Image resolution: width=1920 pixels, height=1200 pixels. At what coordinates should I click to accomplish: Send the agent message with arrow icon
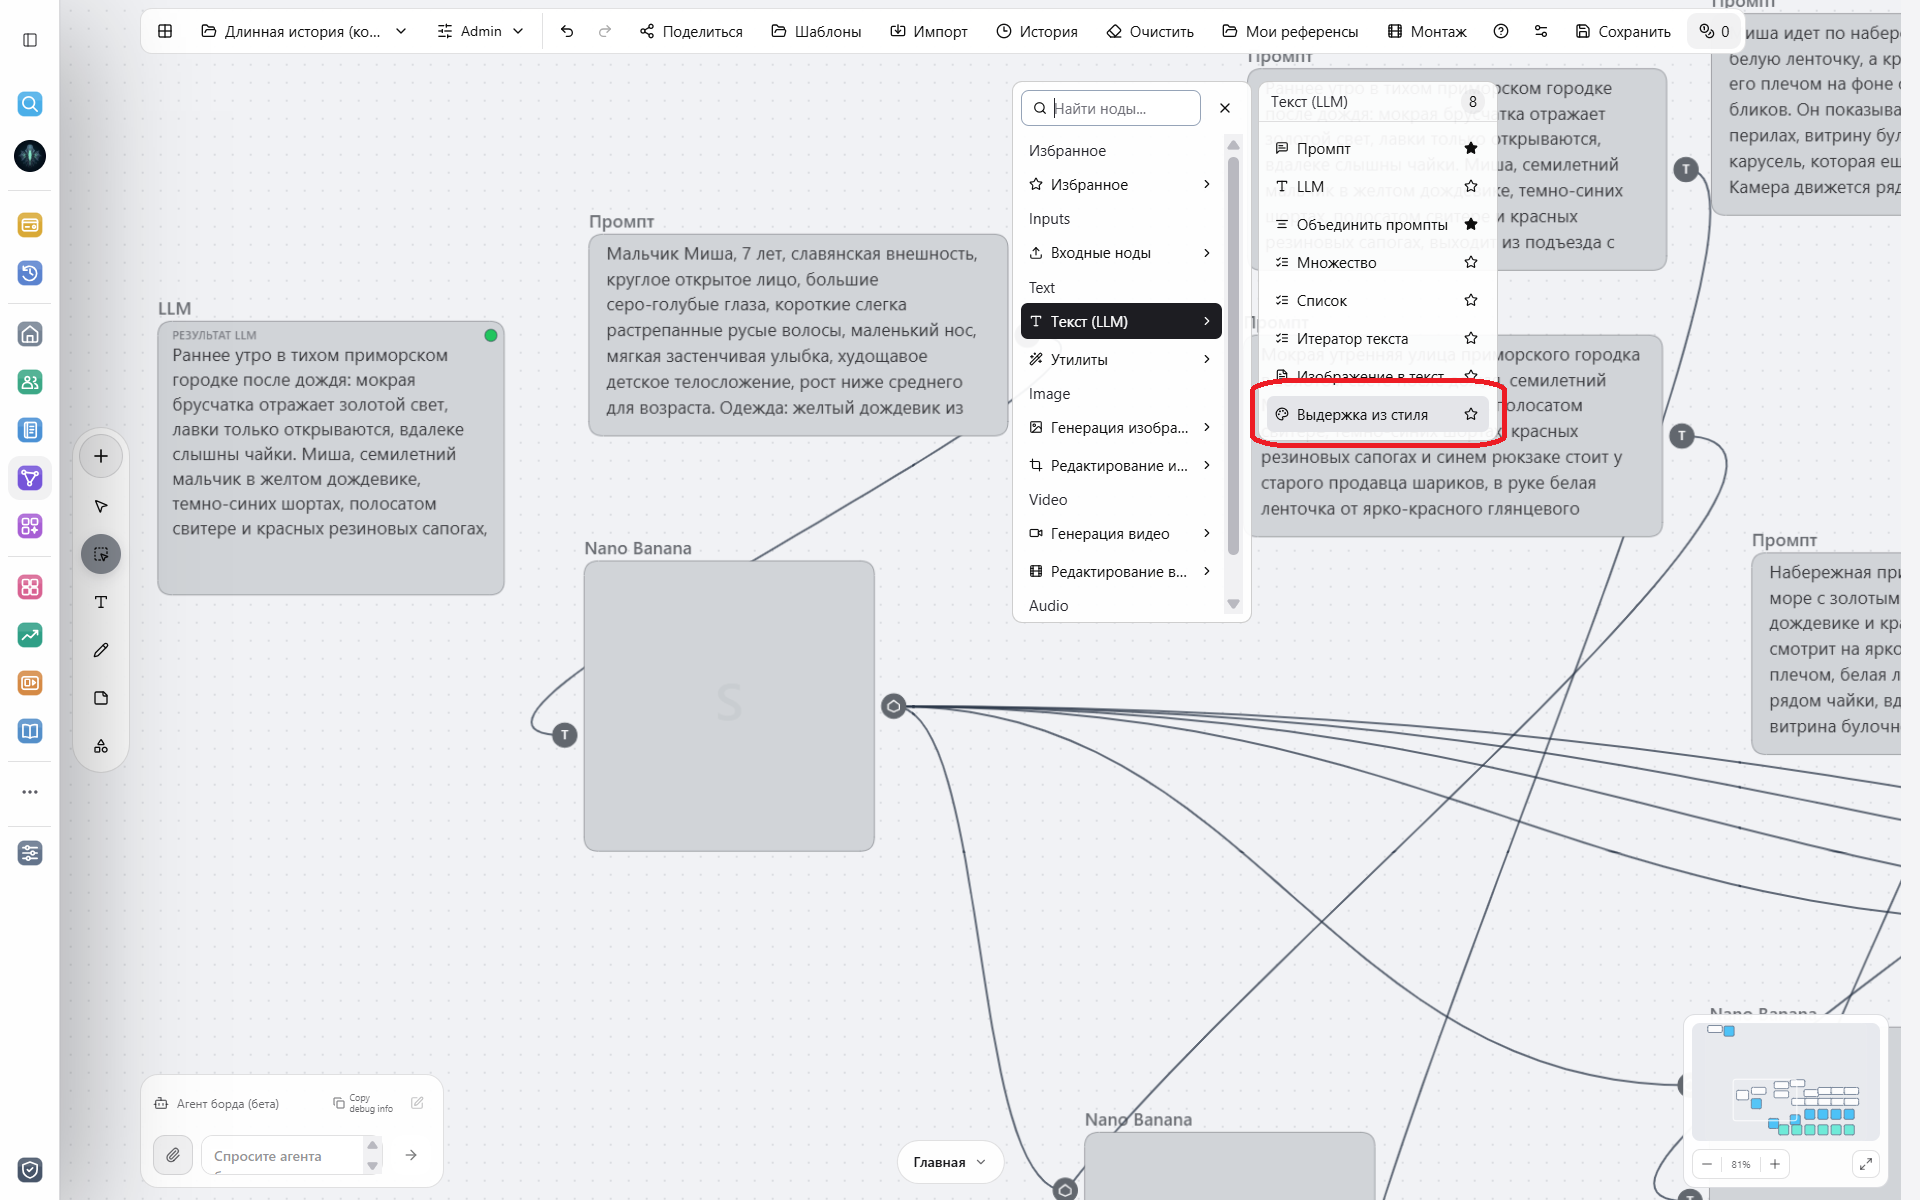(411, 1155)
